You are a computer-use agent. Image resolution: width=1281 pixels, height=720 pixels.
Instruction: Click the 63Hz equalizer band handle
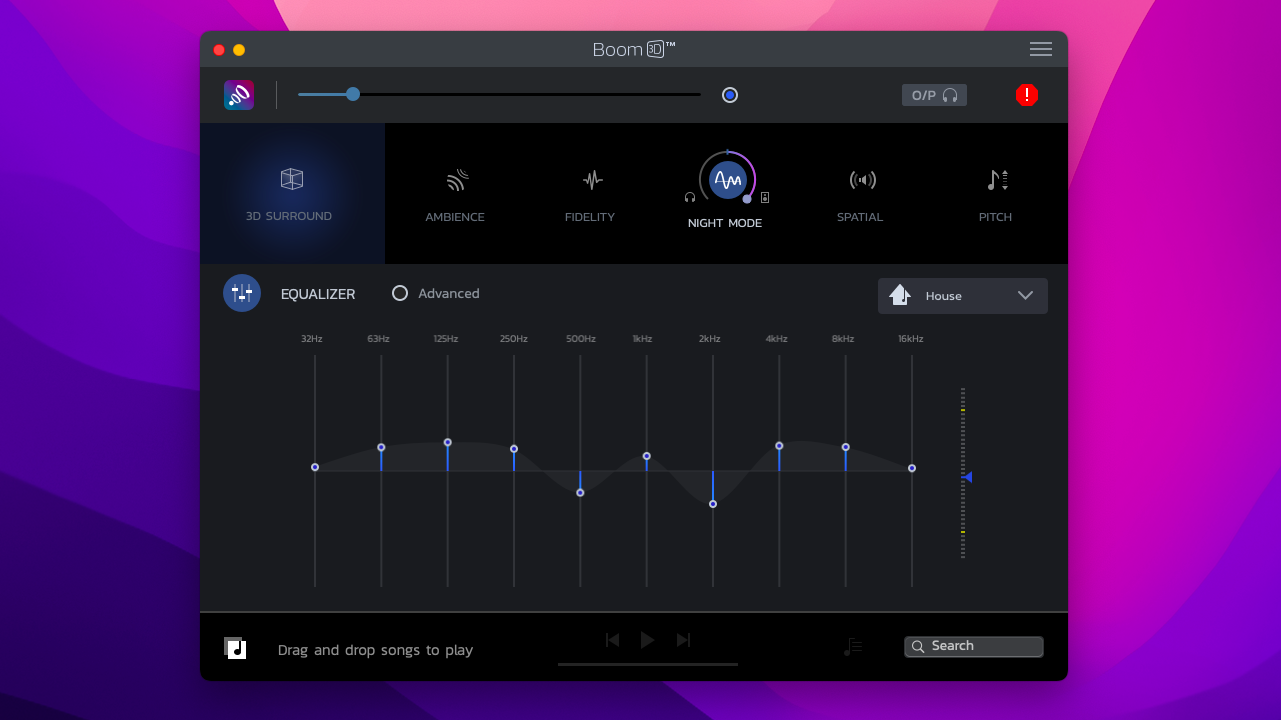381,447
